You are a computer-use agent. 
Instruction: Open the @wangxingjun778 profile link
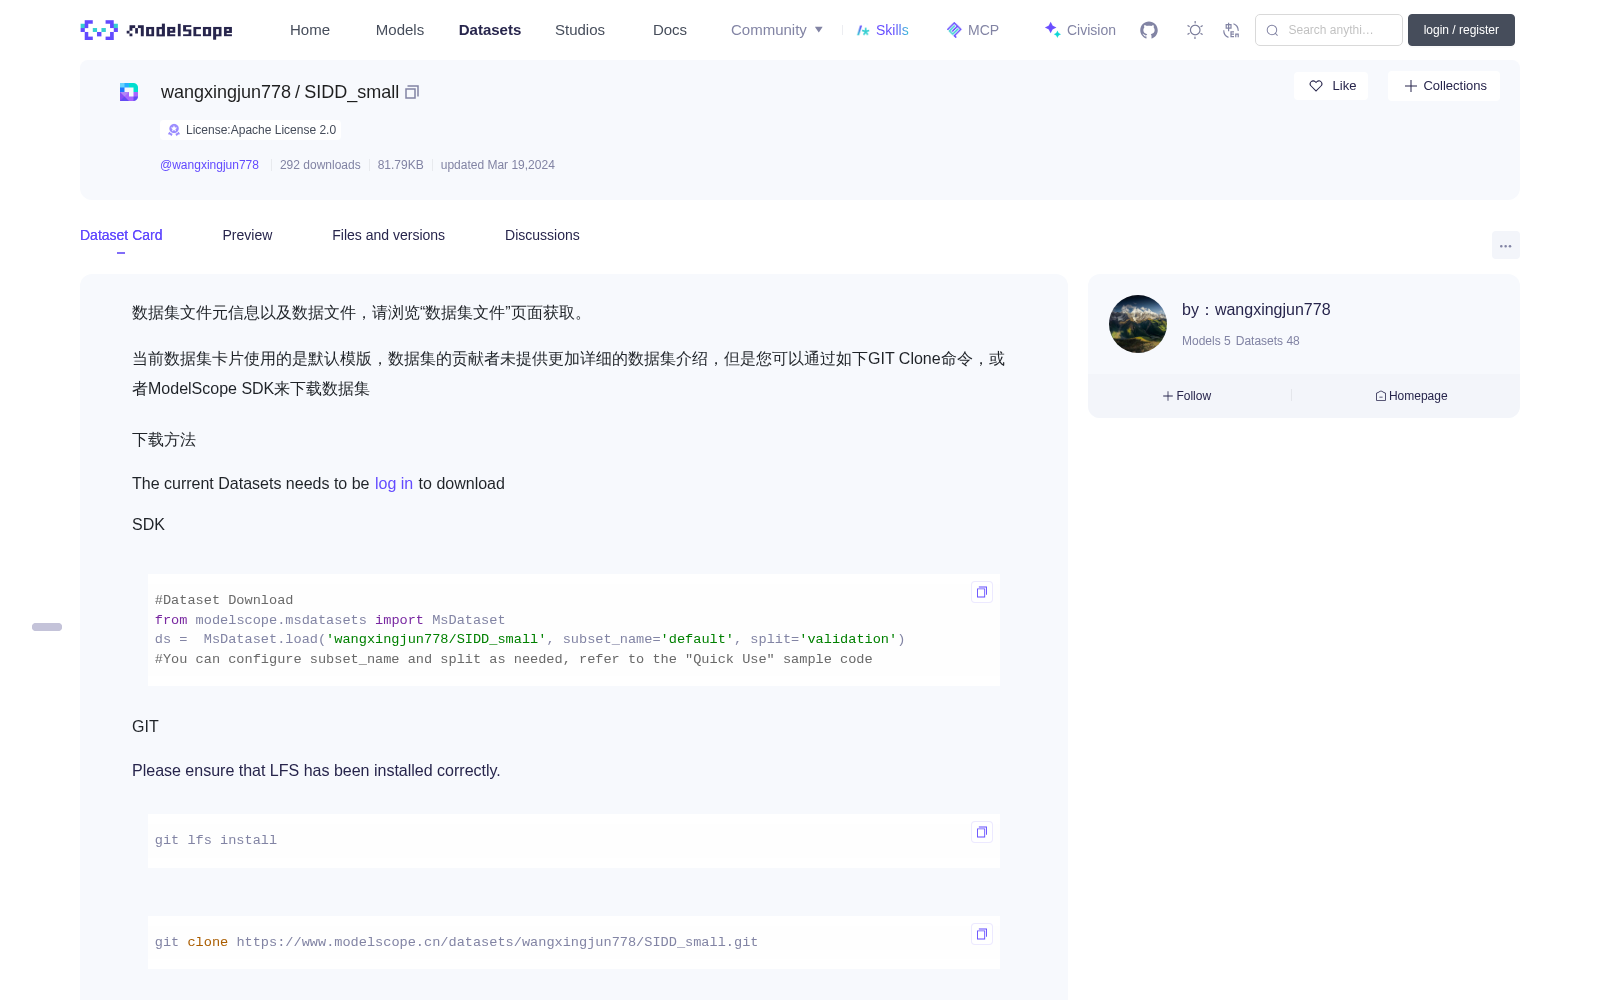[x=209, y=165]
